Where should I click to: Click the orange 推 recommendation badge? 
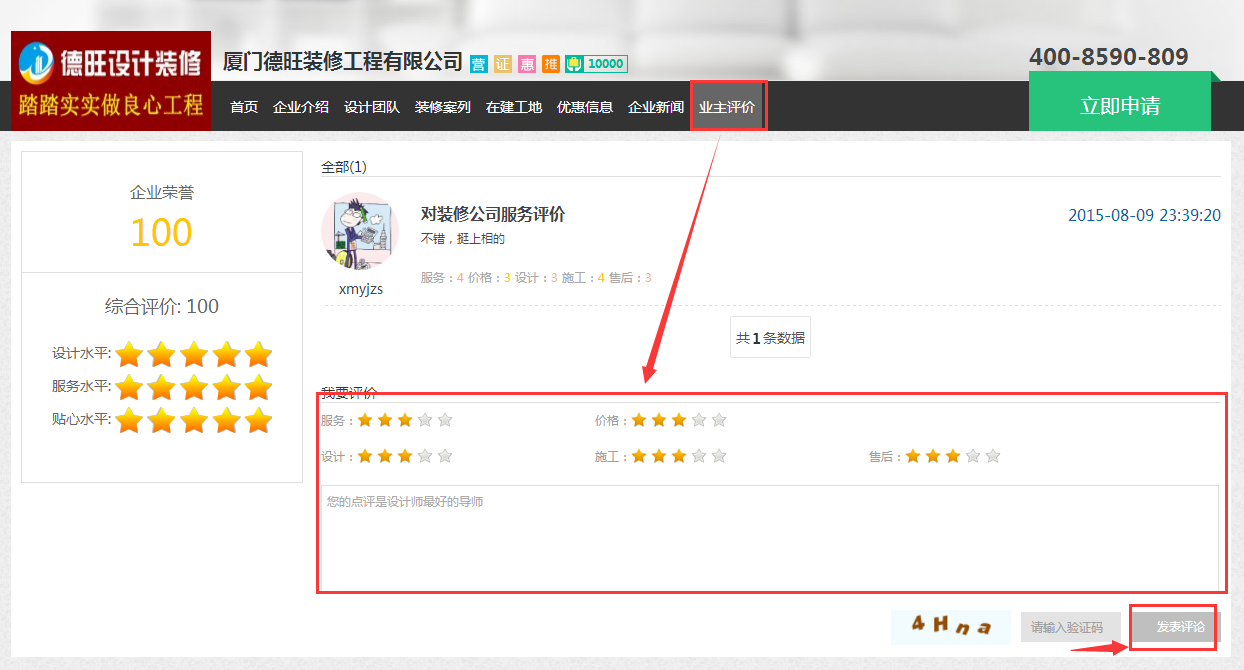551,64
